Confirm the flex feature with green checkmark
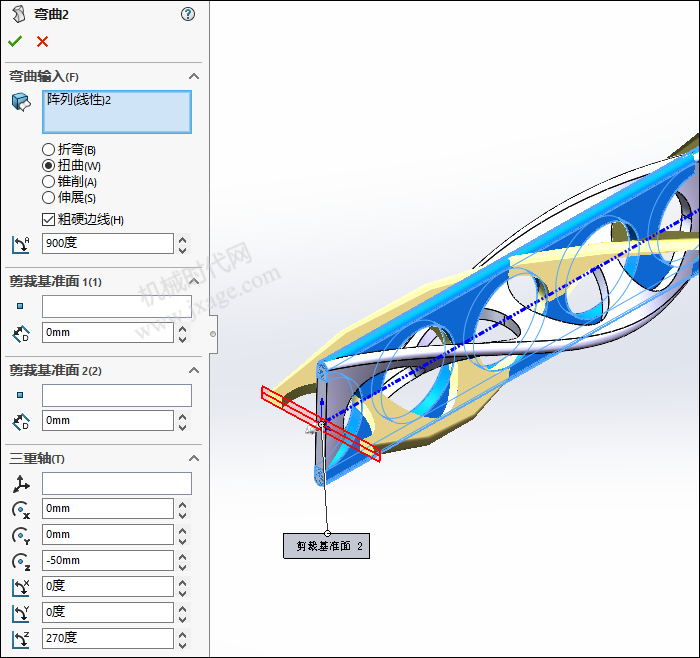This screenshot has width=700, height=658. click(x=15, y=42)
